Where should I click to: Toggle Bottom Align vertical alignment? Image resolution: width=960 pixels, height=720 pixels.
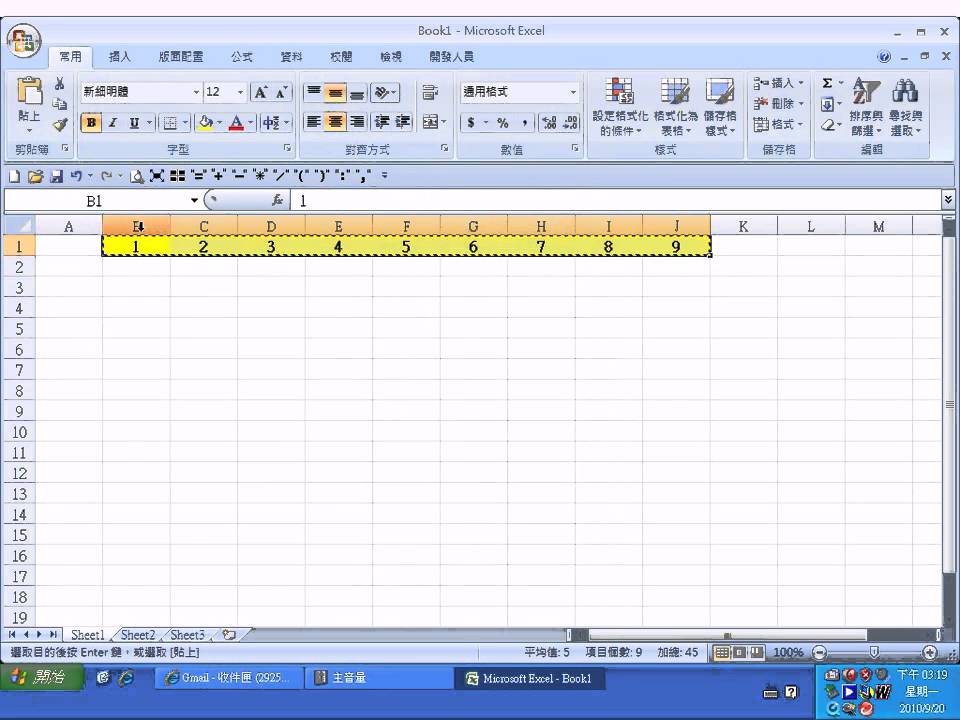(x=357, y=92)
